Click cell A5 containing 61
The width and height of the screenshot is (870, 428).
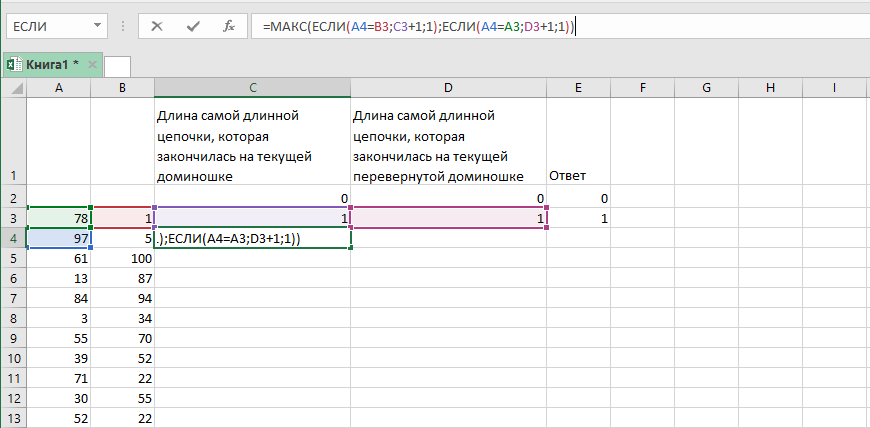coord(58,260)
